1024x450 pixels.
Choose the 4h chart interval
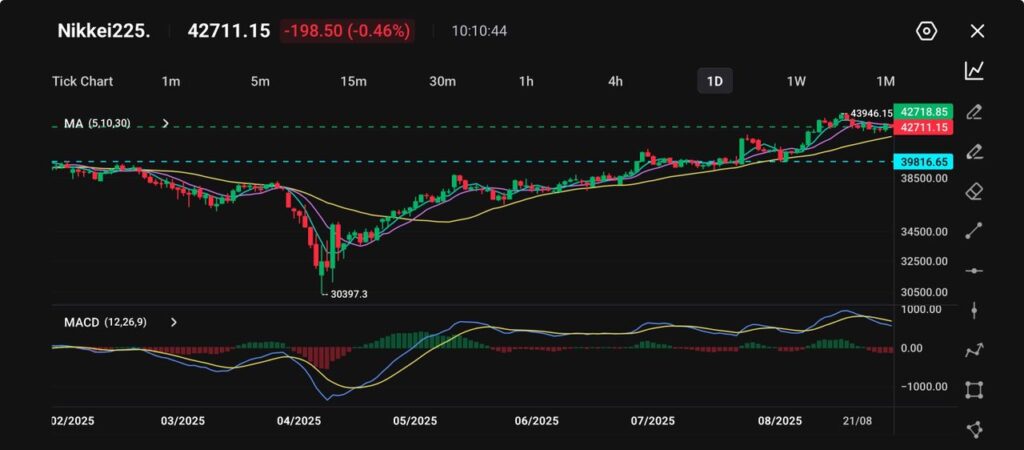(x=616, y=81)
